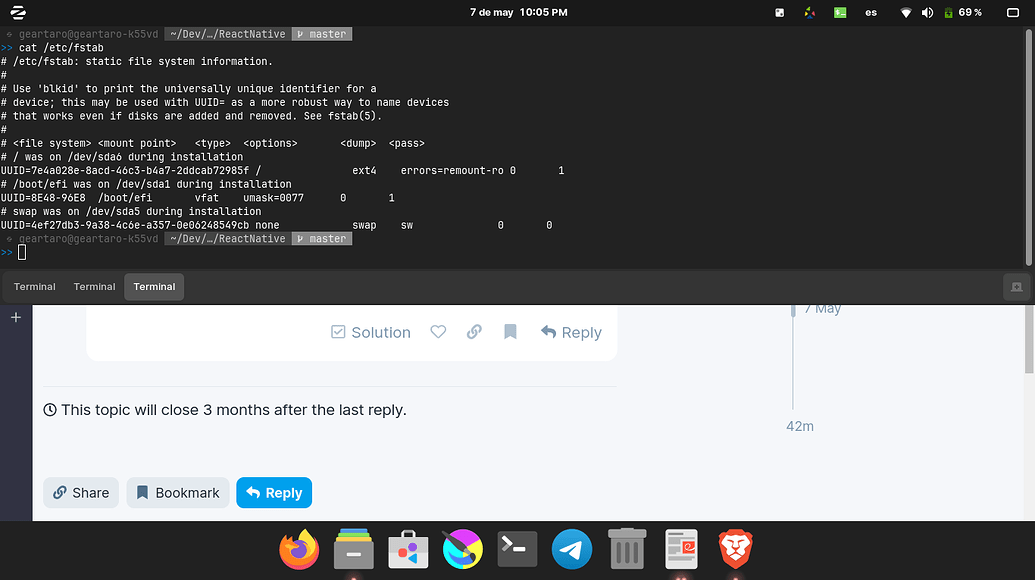Reply to the post via post Reply

point(571,332)
